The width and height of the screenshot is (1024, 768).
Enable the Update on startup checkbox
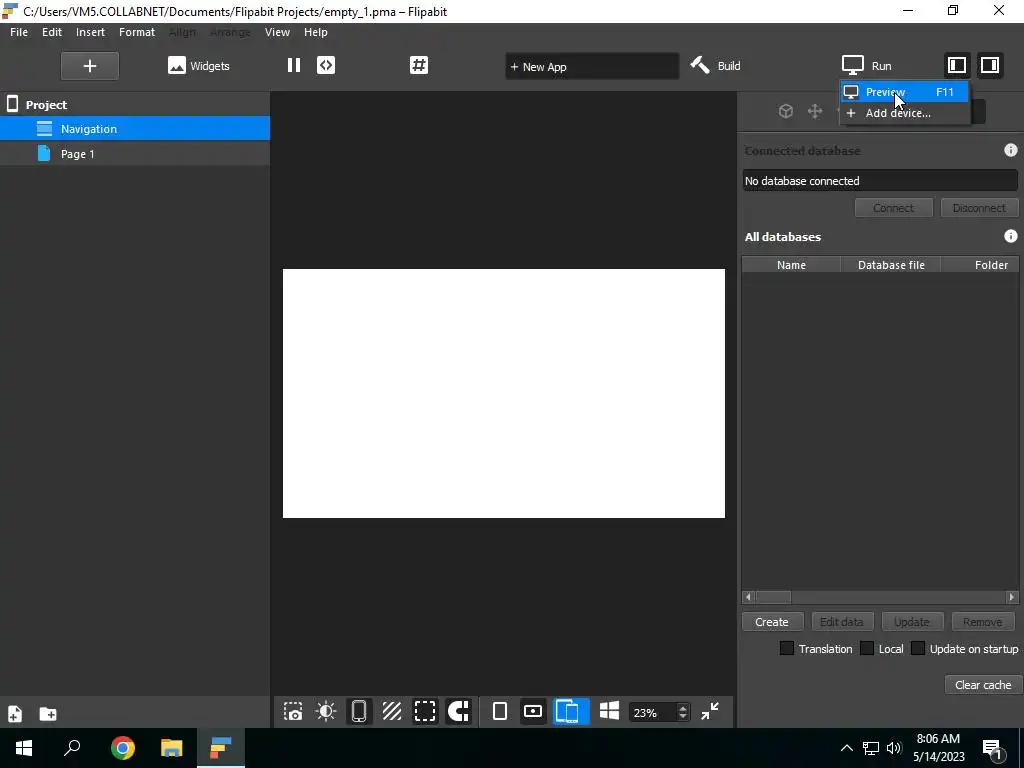coord(918,648)
